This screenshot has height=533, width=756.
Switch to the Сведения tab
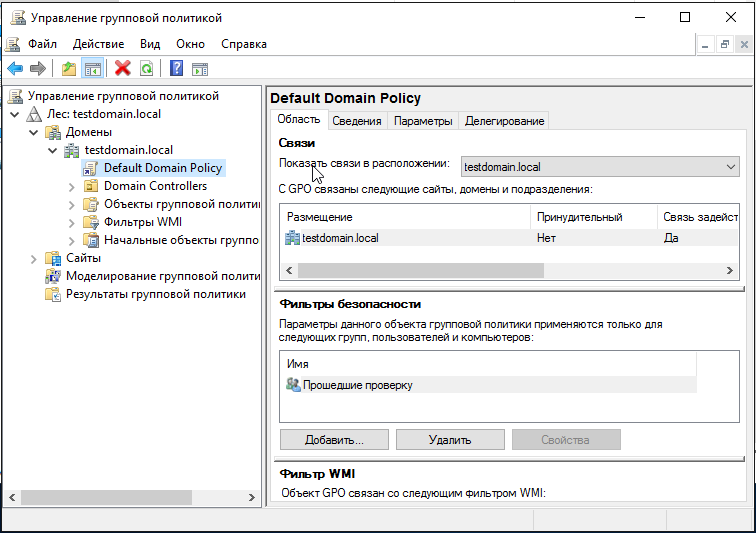point(357,121)
